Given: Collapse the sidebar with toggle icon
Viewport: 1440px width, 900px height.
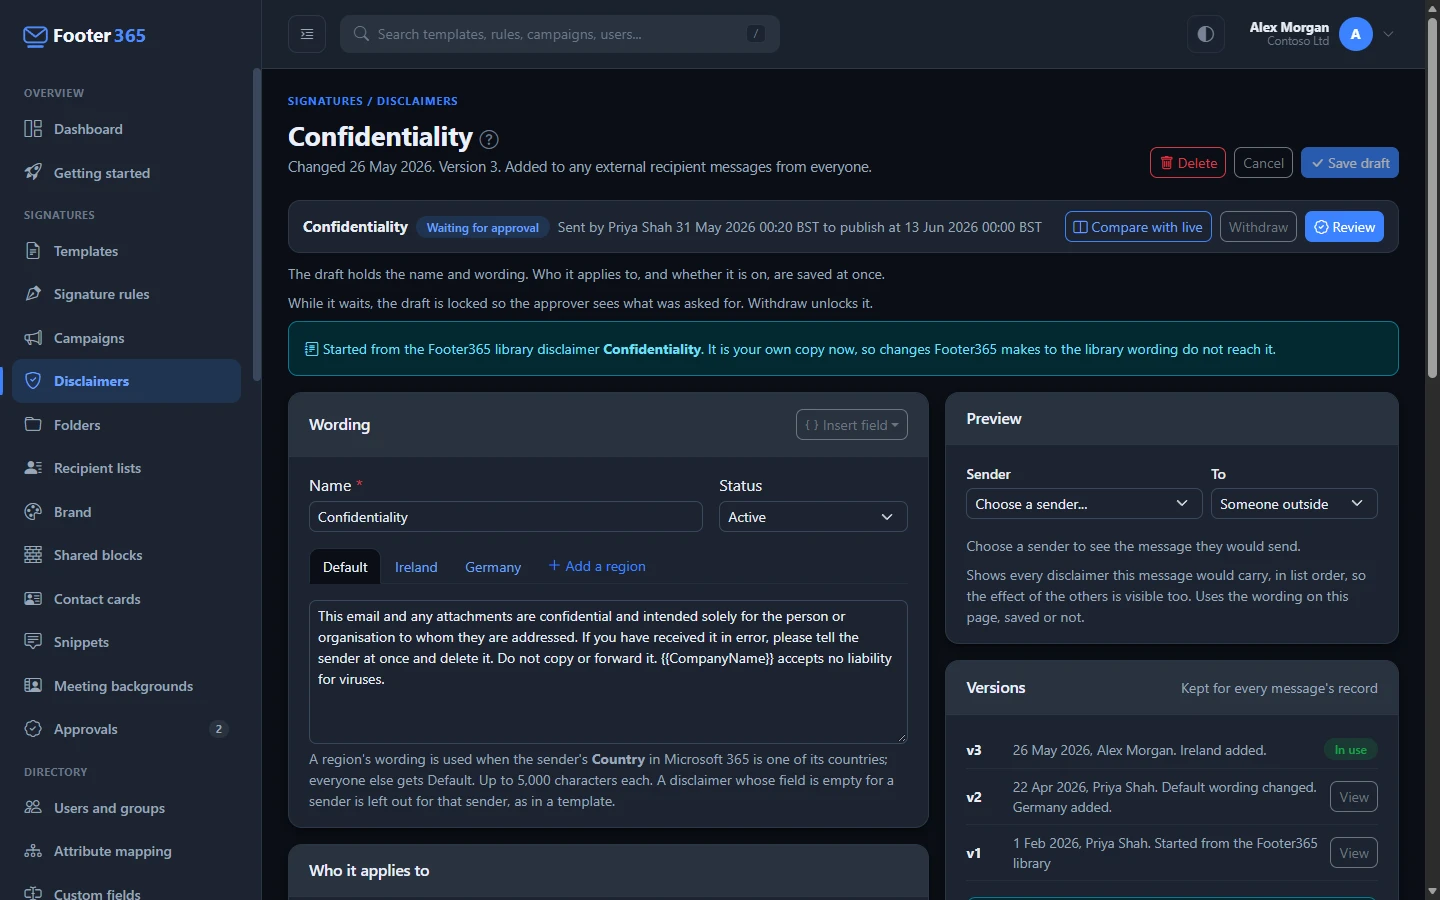Looking at the screenshot, I should (x=307, y=34).
